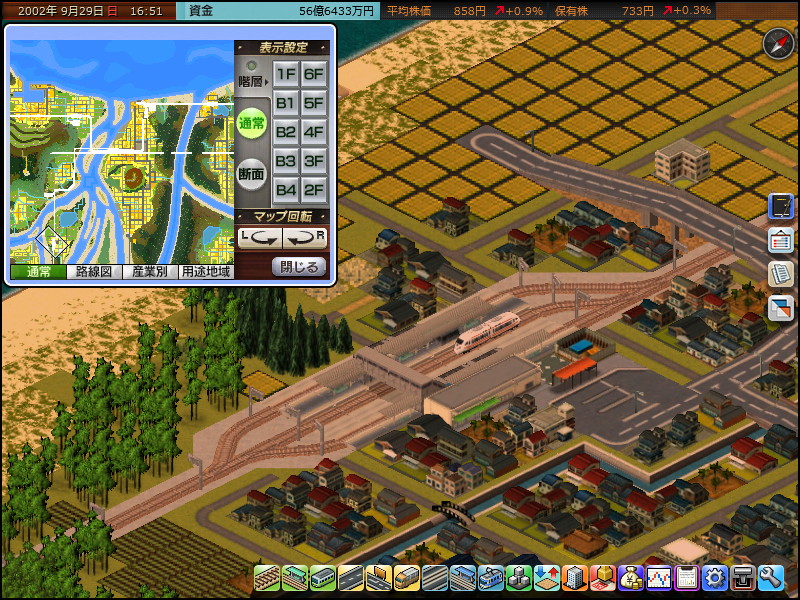Open the dark notebook icon on right edge

(781, 207)
